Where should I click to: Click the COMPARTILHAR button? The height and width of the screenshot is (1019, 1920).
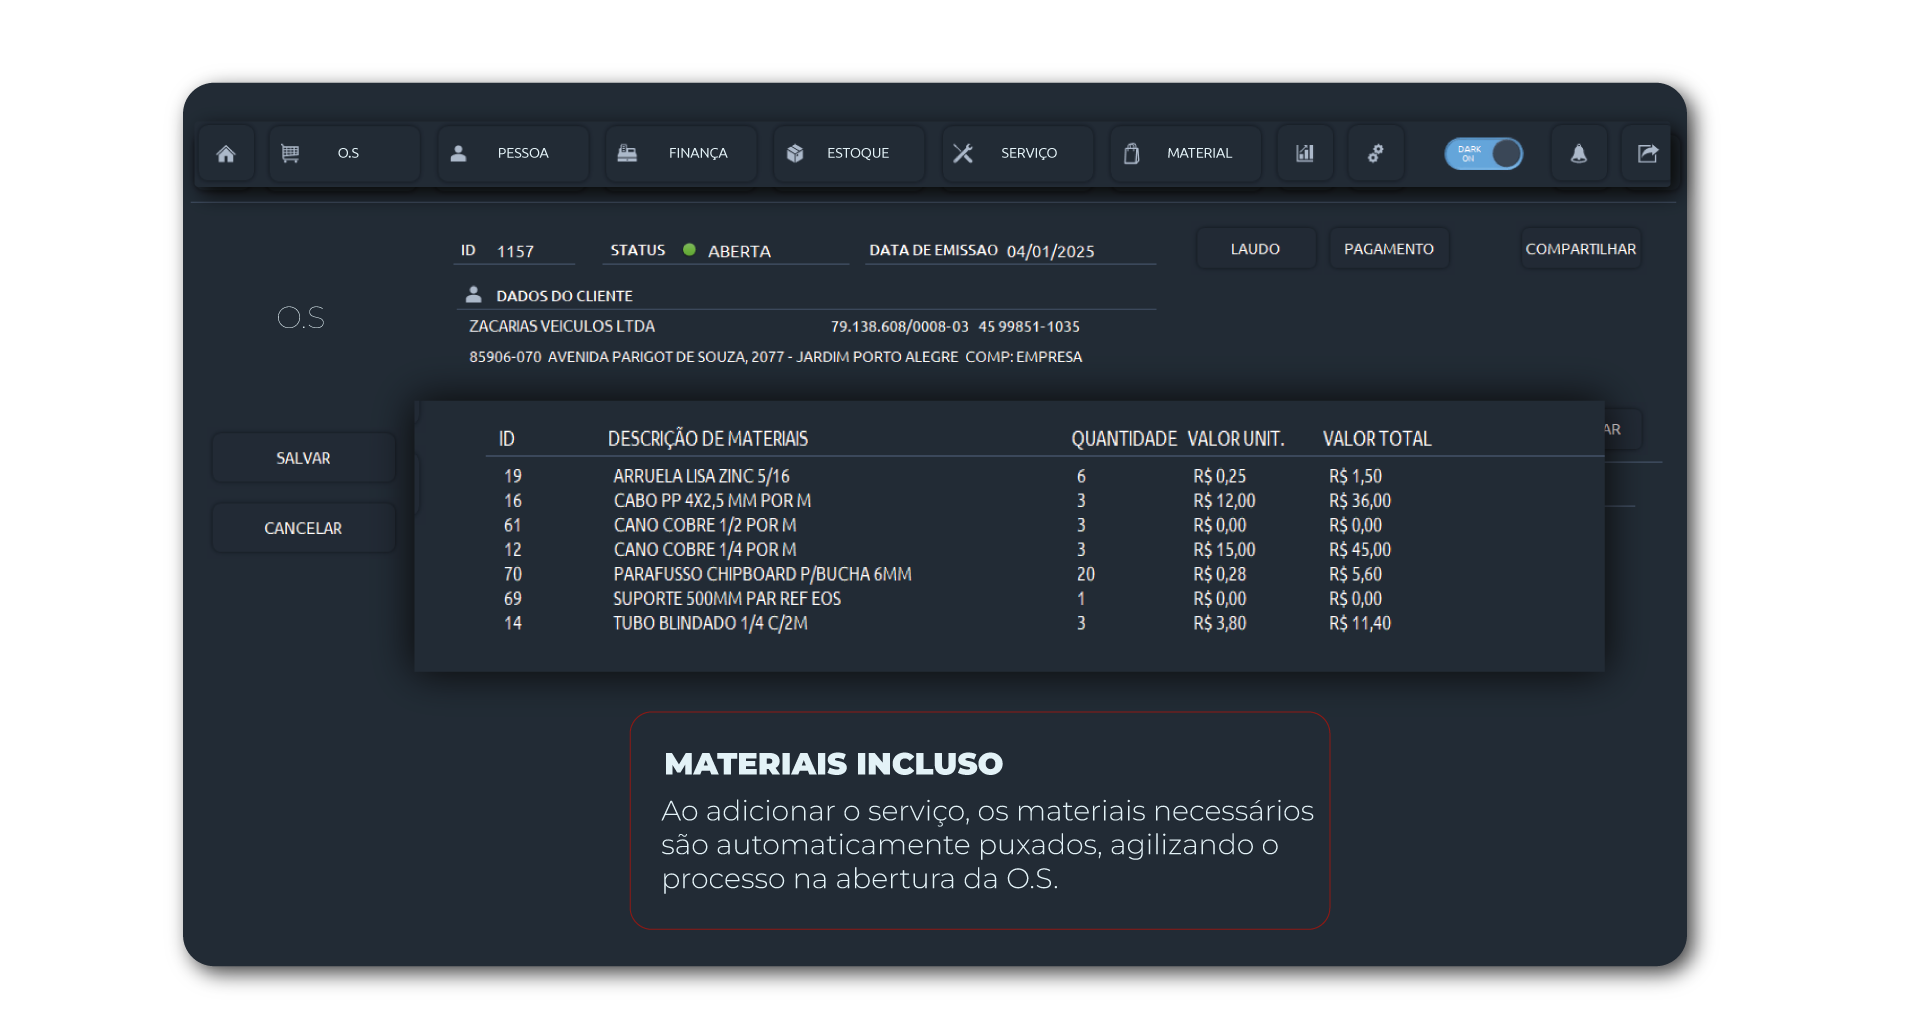point(1580,249)
